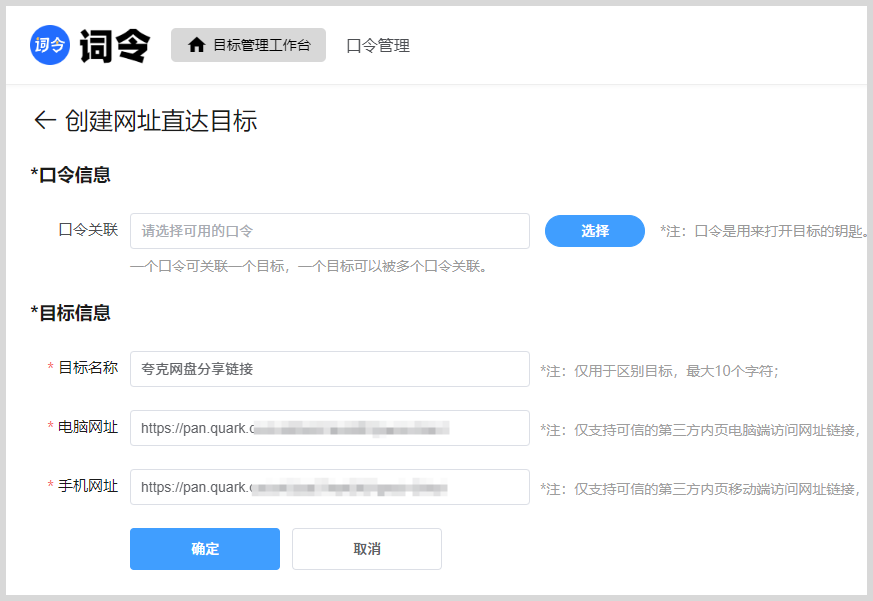The width and height of the screenshot is (873, 601).
Task: Click the home icon in 目标管理工作台
Action: 197,45
